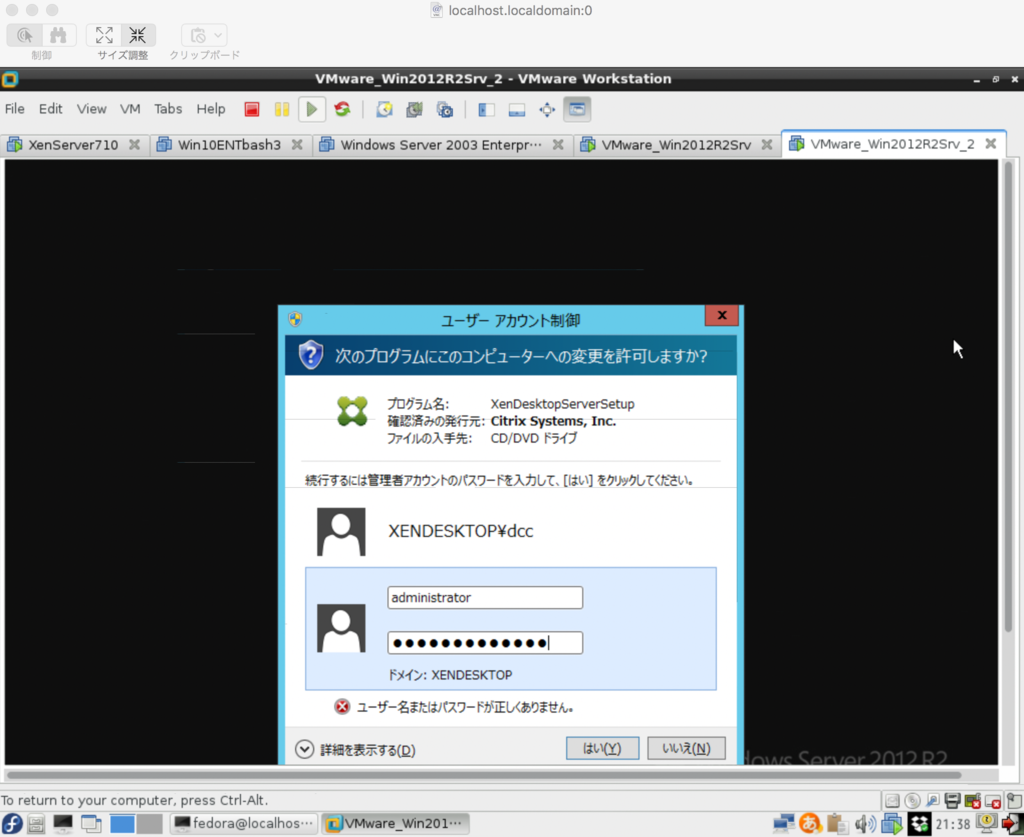The image size is (1024, 837).
Task: Open the clipboard dropdown
Action: (x=204, y=35)
